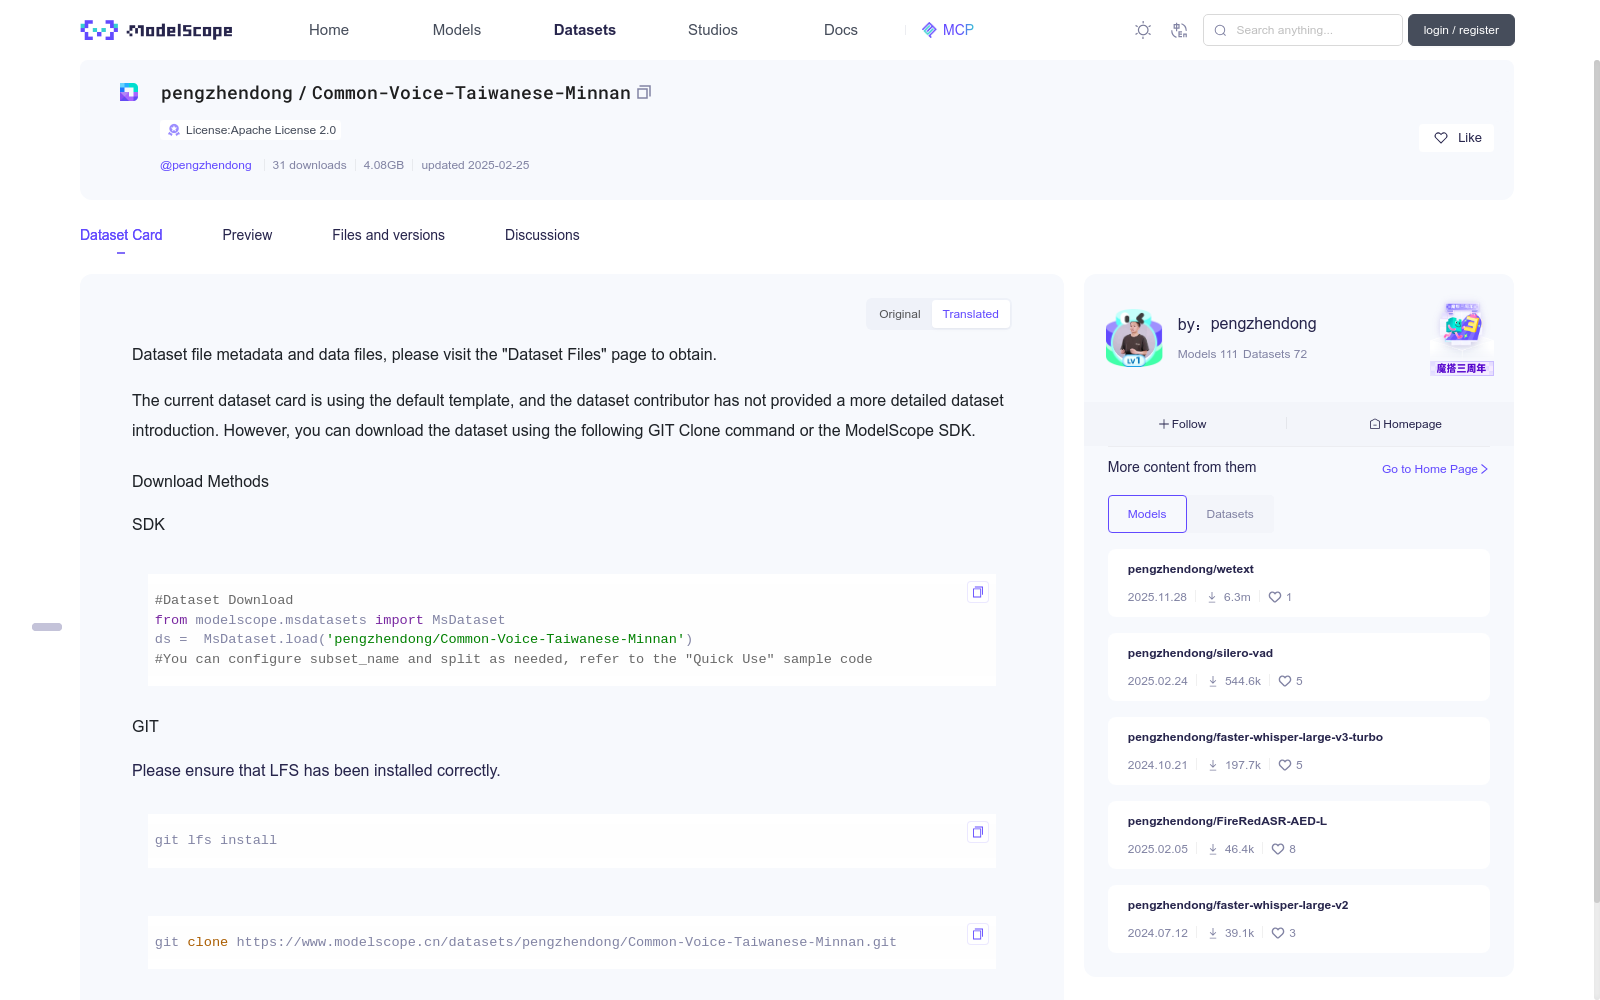Click "Models 111 Datasets 72" stats text

click(x=1242, y=354)
